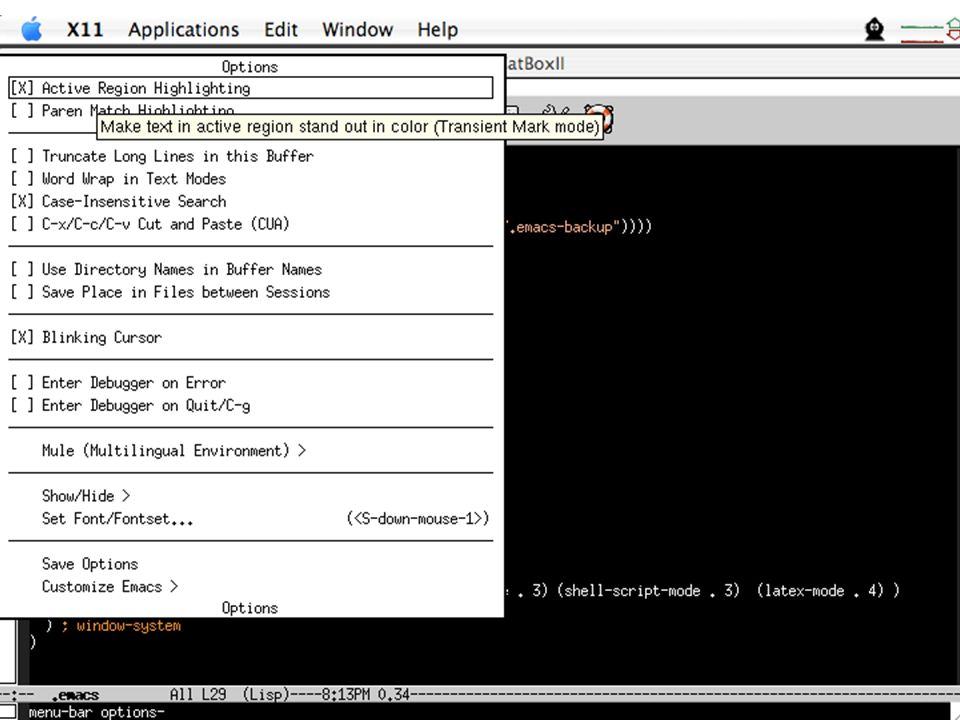Screen dimensions: 960x720
Task: Click the preferences wrench toolbar icon
Action: pos(555,111)
